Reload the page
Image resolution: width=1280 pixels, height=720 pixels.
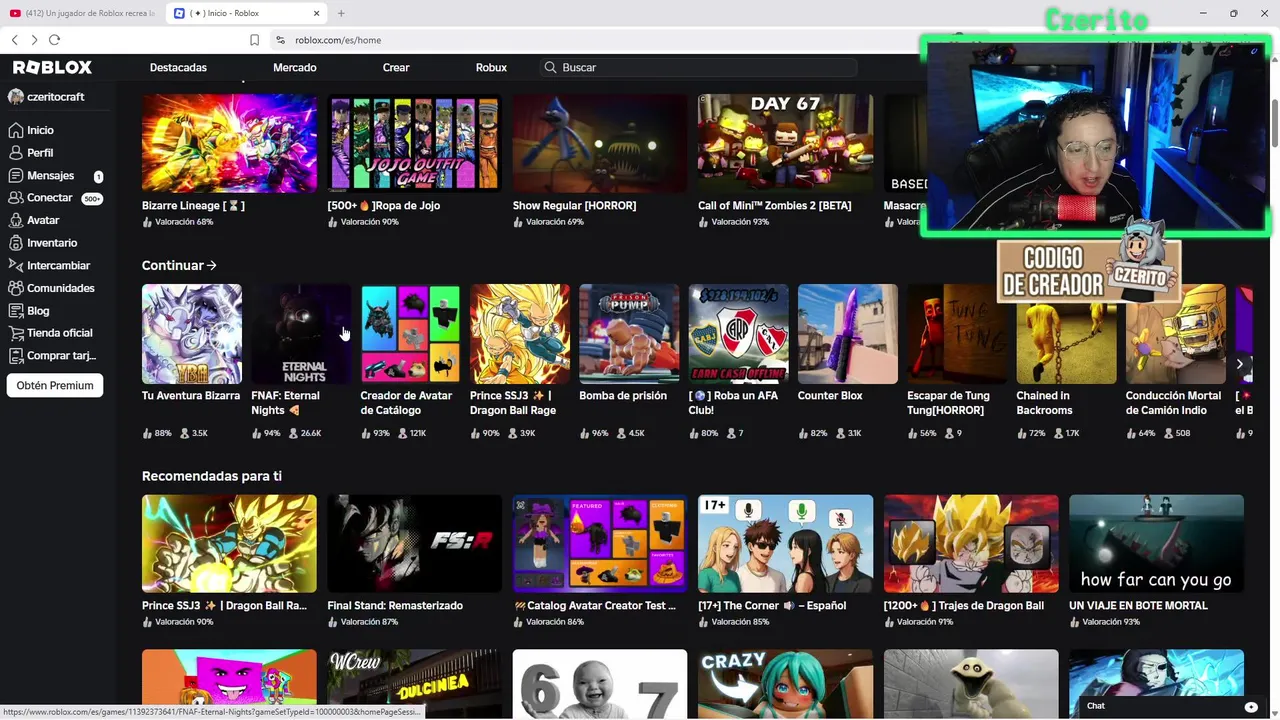click(x=54, y=40)
